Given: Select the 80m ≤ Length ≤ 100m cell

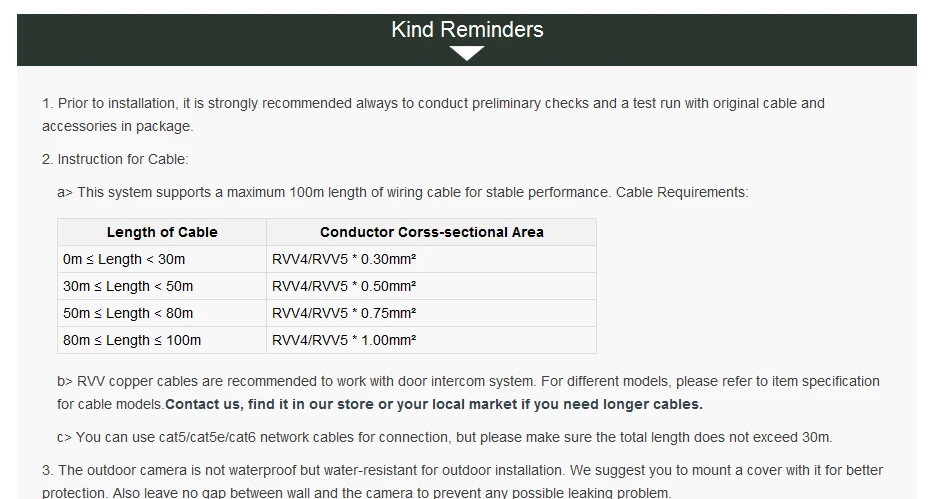Looking at the screenshot, I should tap(162, 340).
